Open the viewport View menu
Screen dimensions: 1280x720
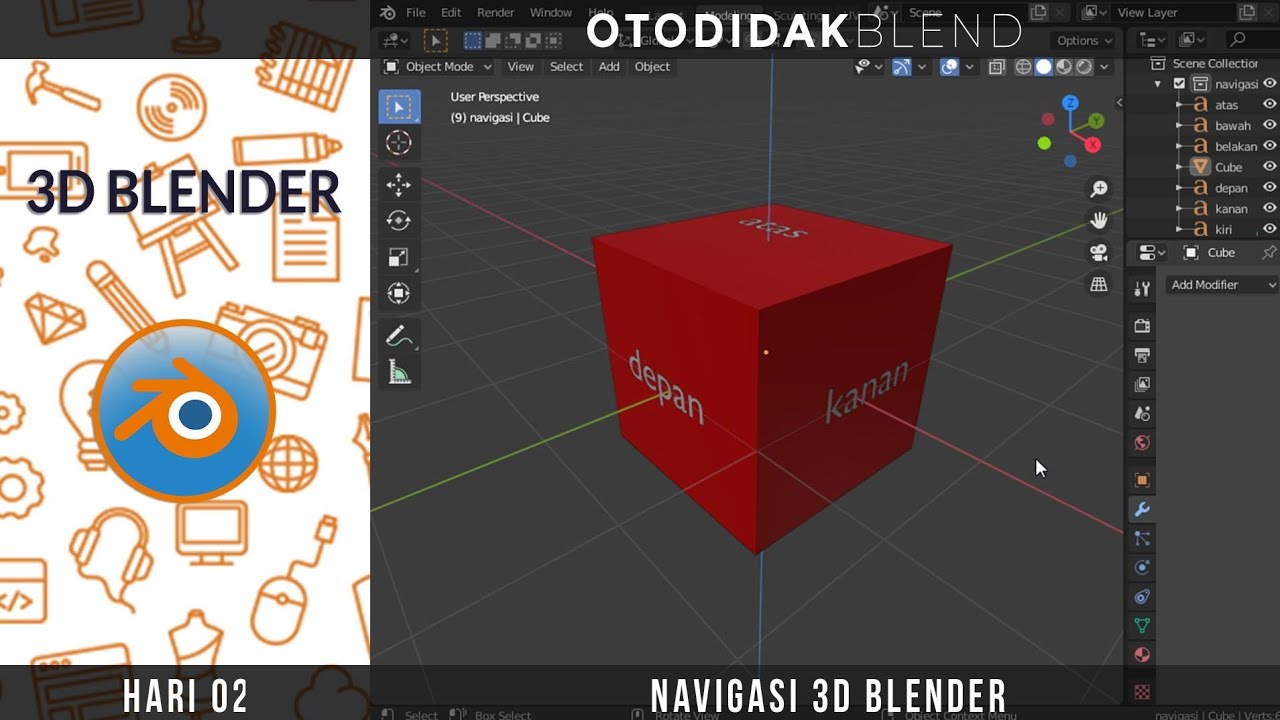coord(520,67)
